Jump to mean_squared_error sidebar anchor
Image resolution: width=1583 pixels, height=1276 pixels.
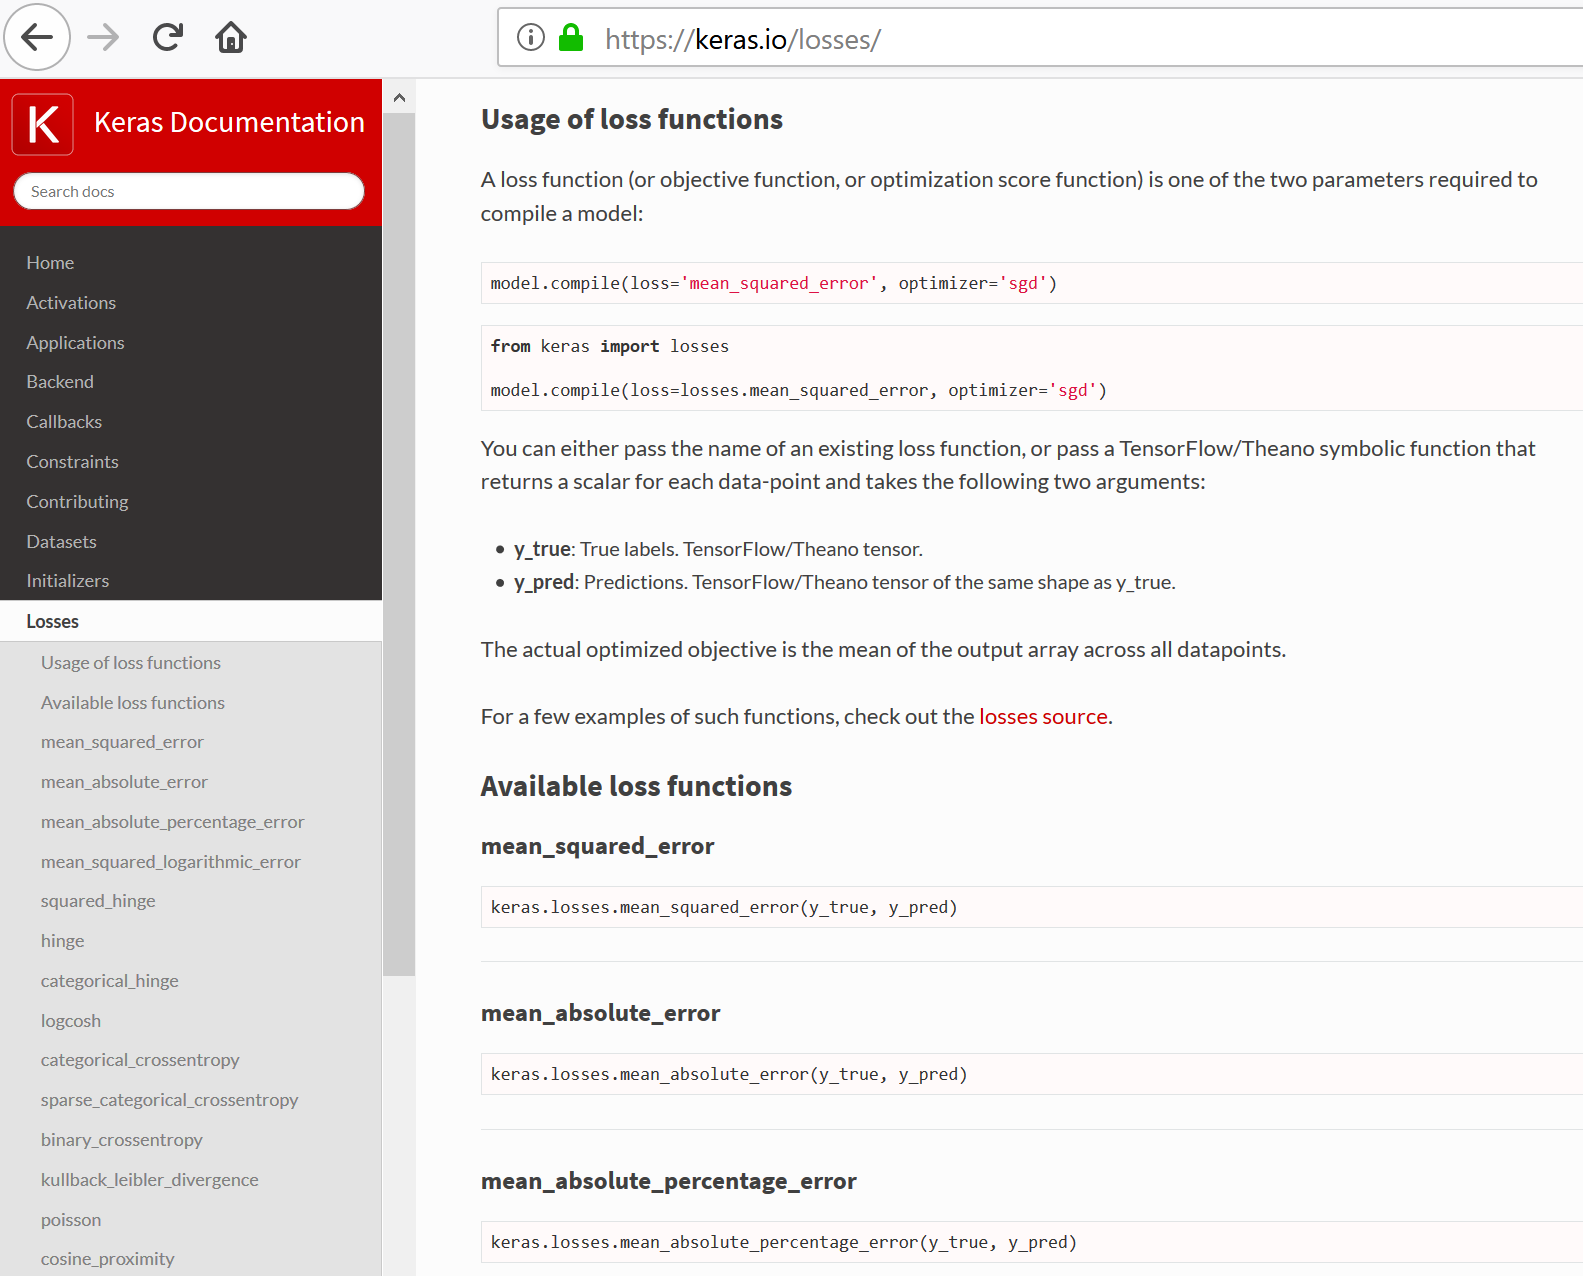(122, 742)
